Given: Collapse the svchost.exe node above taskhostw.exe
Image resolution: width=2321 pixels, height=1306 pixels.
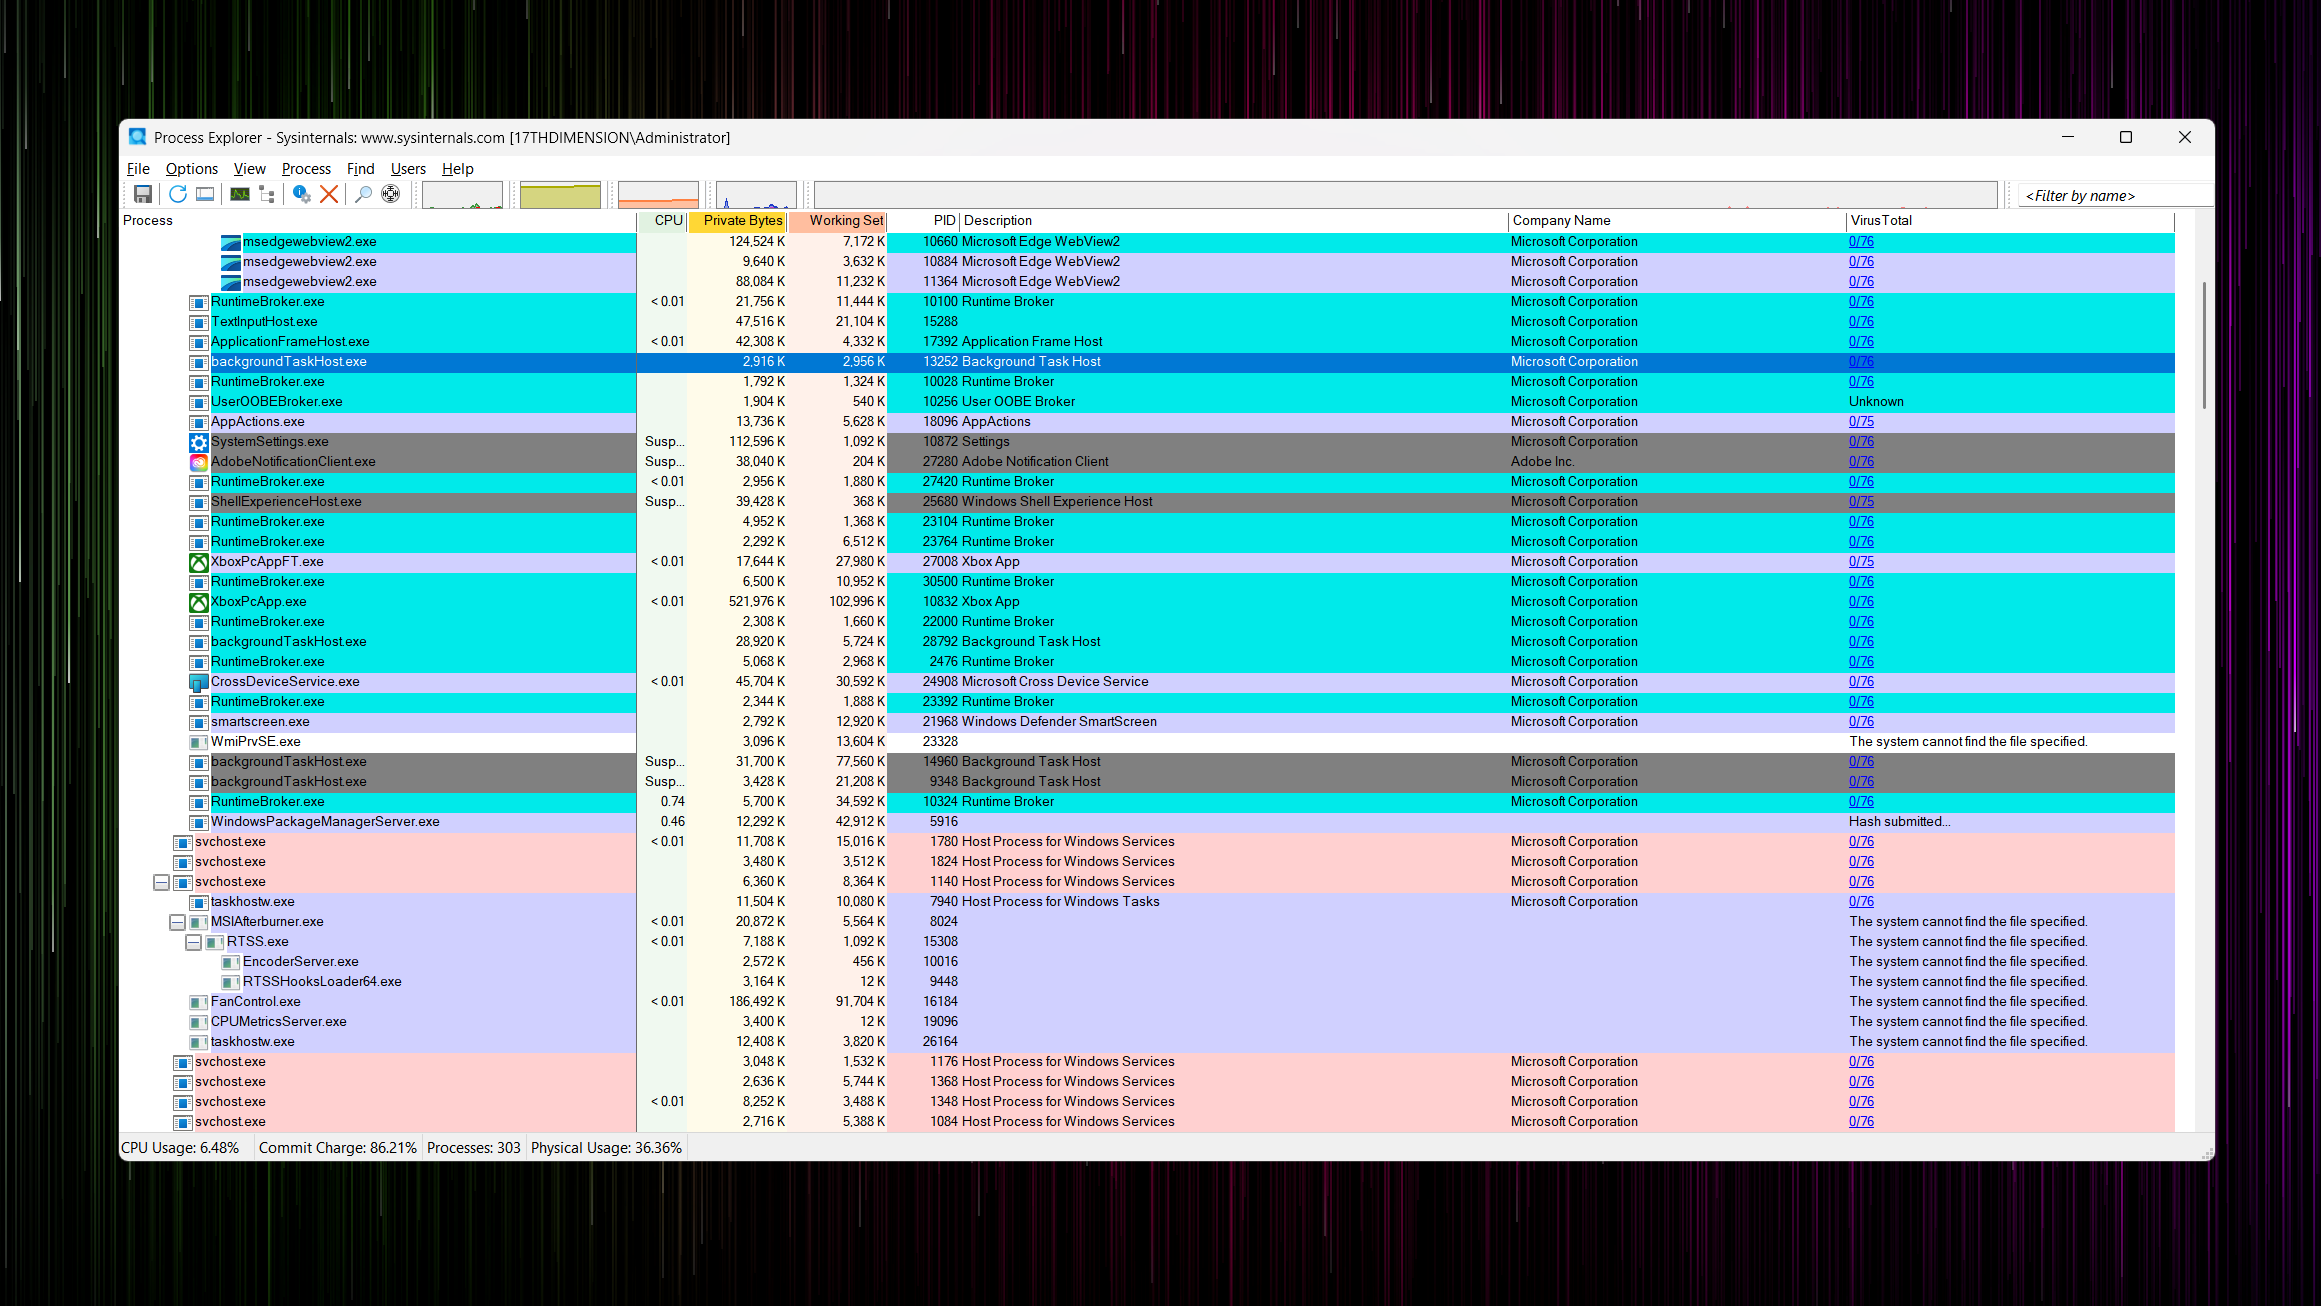Looking at the screenshot, I should coord(161,882).
